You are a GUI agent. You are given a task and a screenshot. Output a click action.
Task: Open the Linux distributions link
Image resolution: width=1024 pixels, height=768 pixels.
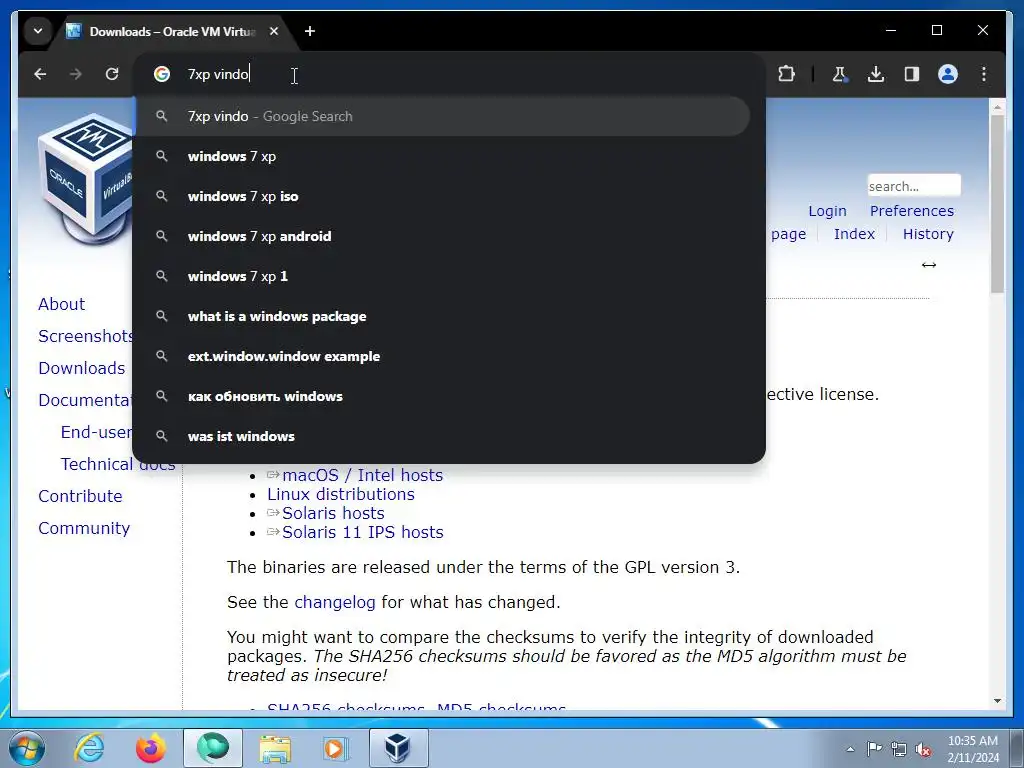pyautogui.click(x=341, y=494)
